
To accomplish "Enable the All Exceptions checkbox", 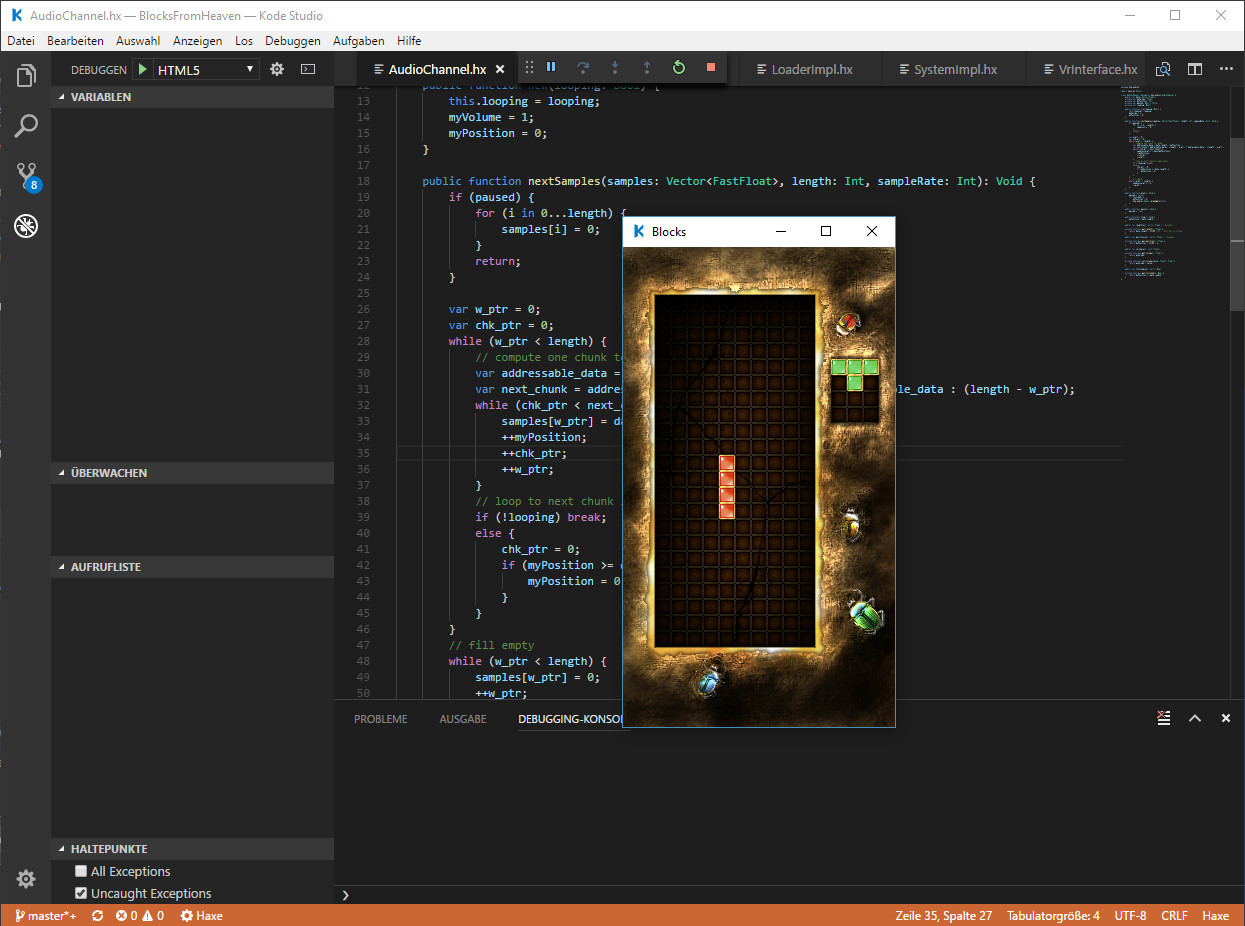I will click(80, 871).
